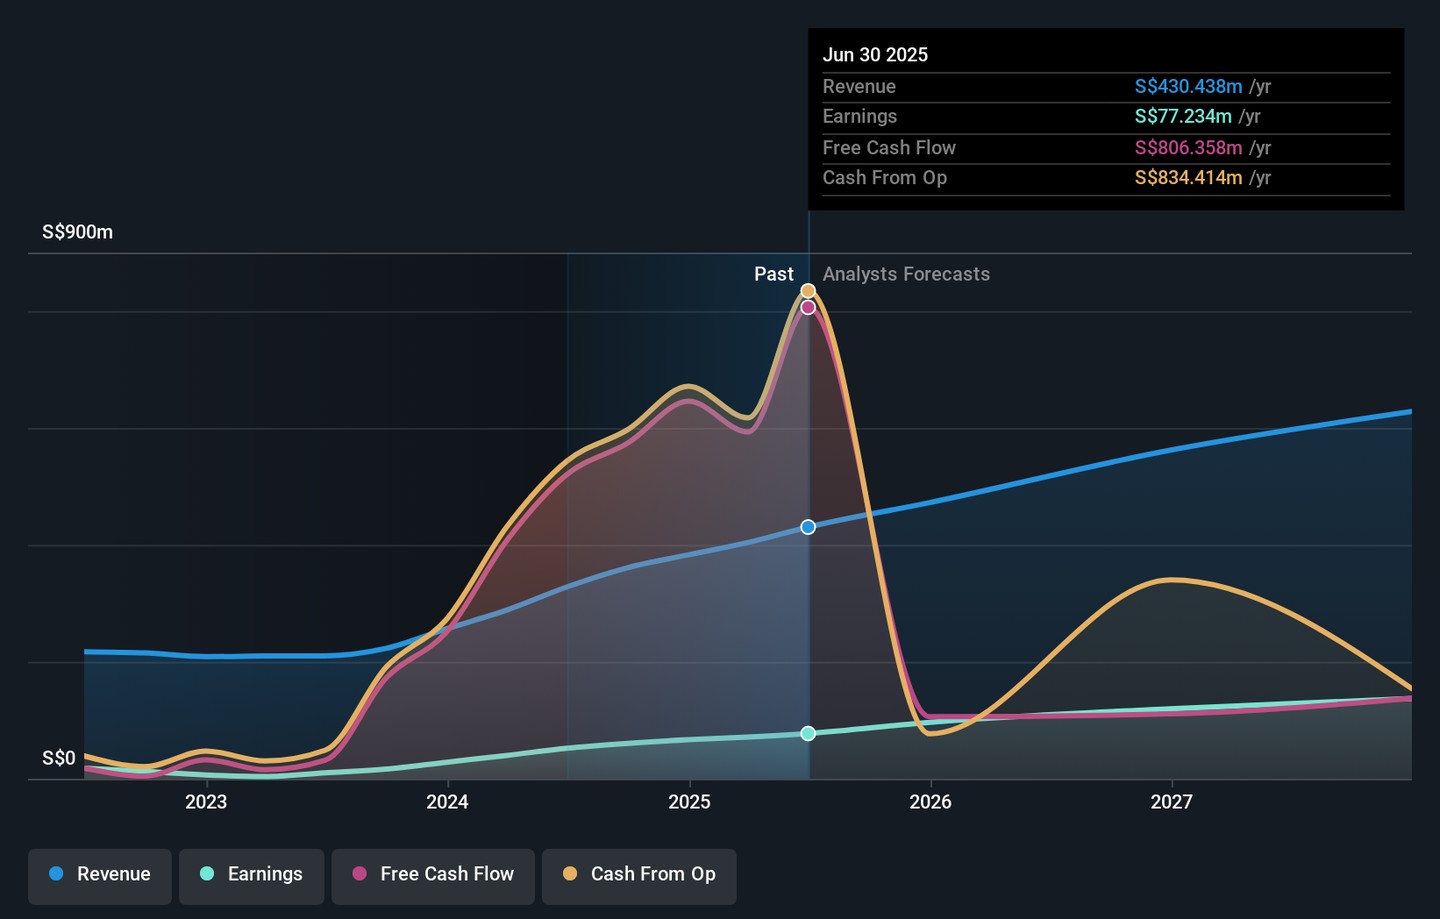Click the S$806.358m free cash flow value
This screenshot has height=919, width=1440.
pyautogui.click(x=1188, y=148)
